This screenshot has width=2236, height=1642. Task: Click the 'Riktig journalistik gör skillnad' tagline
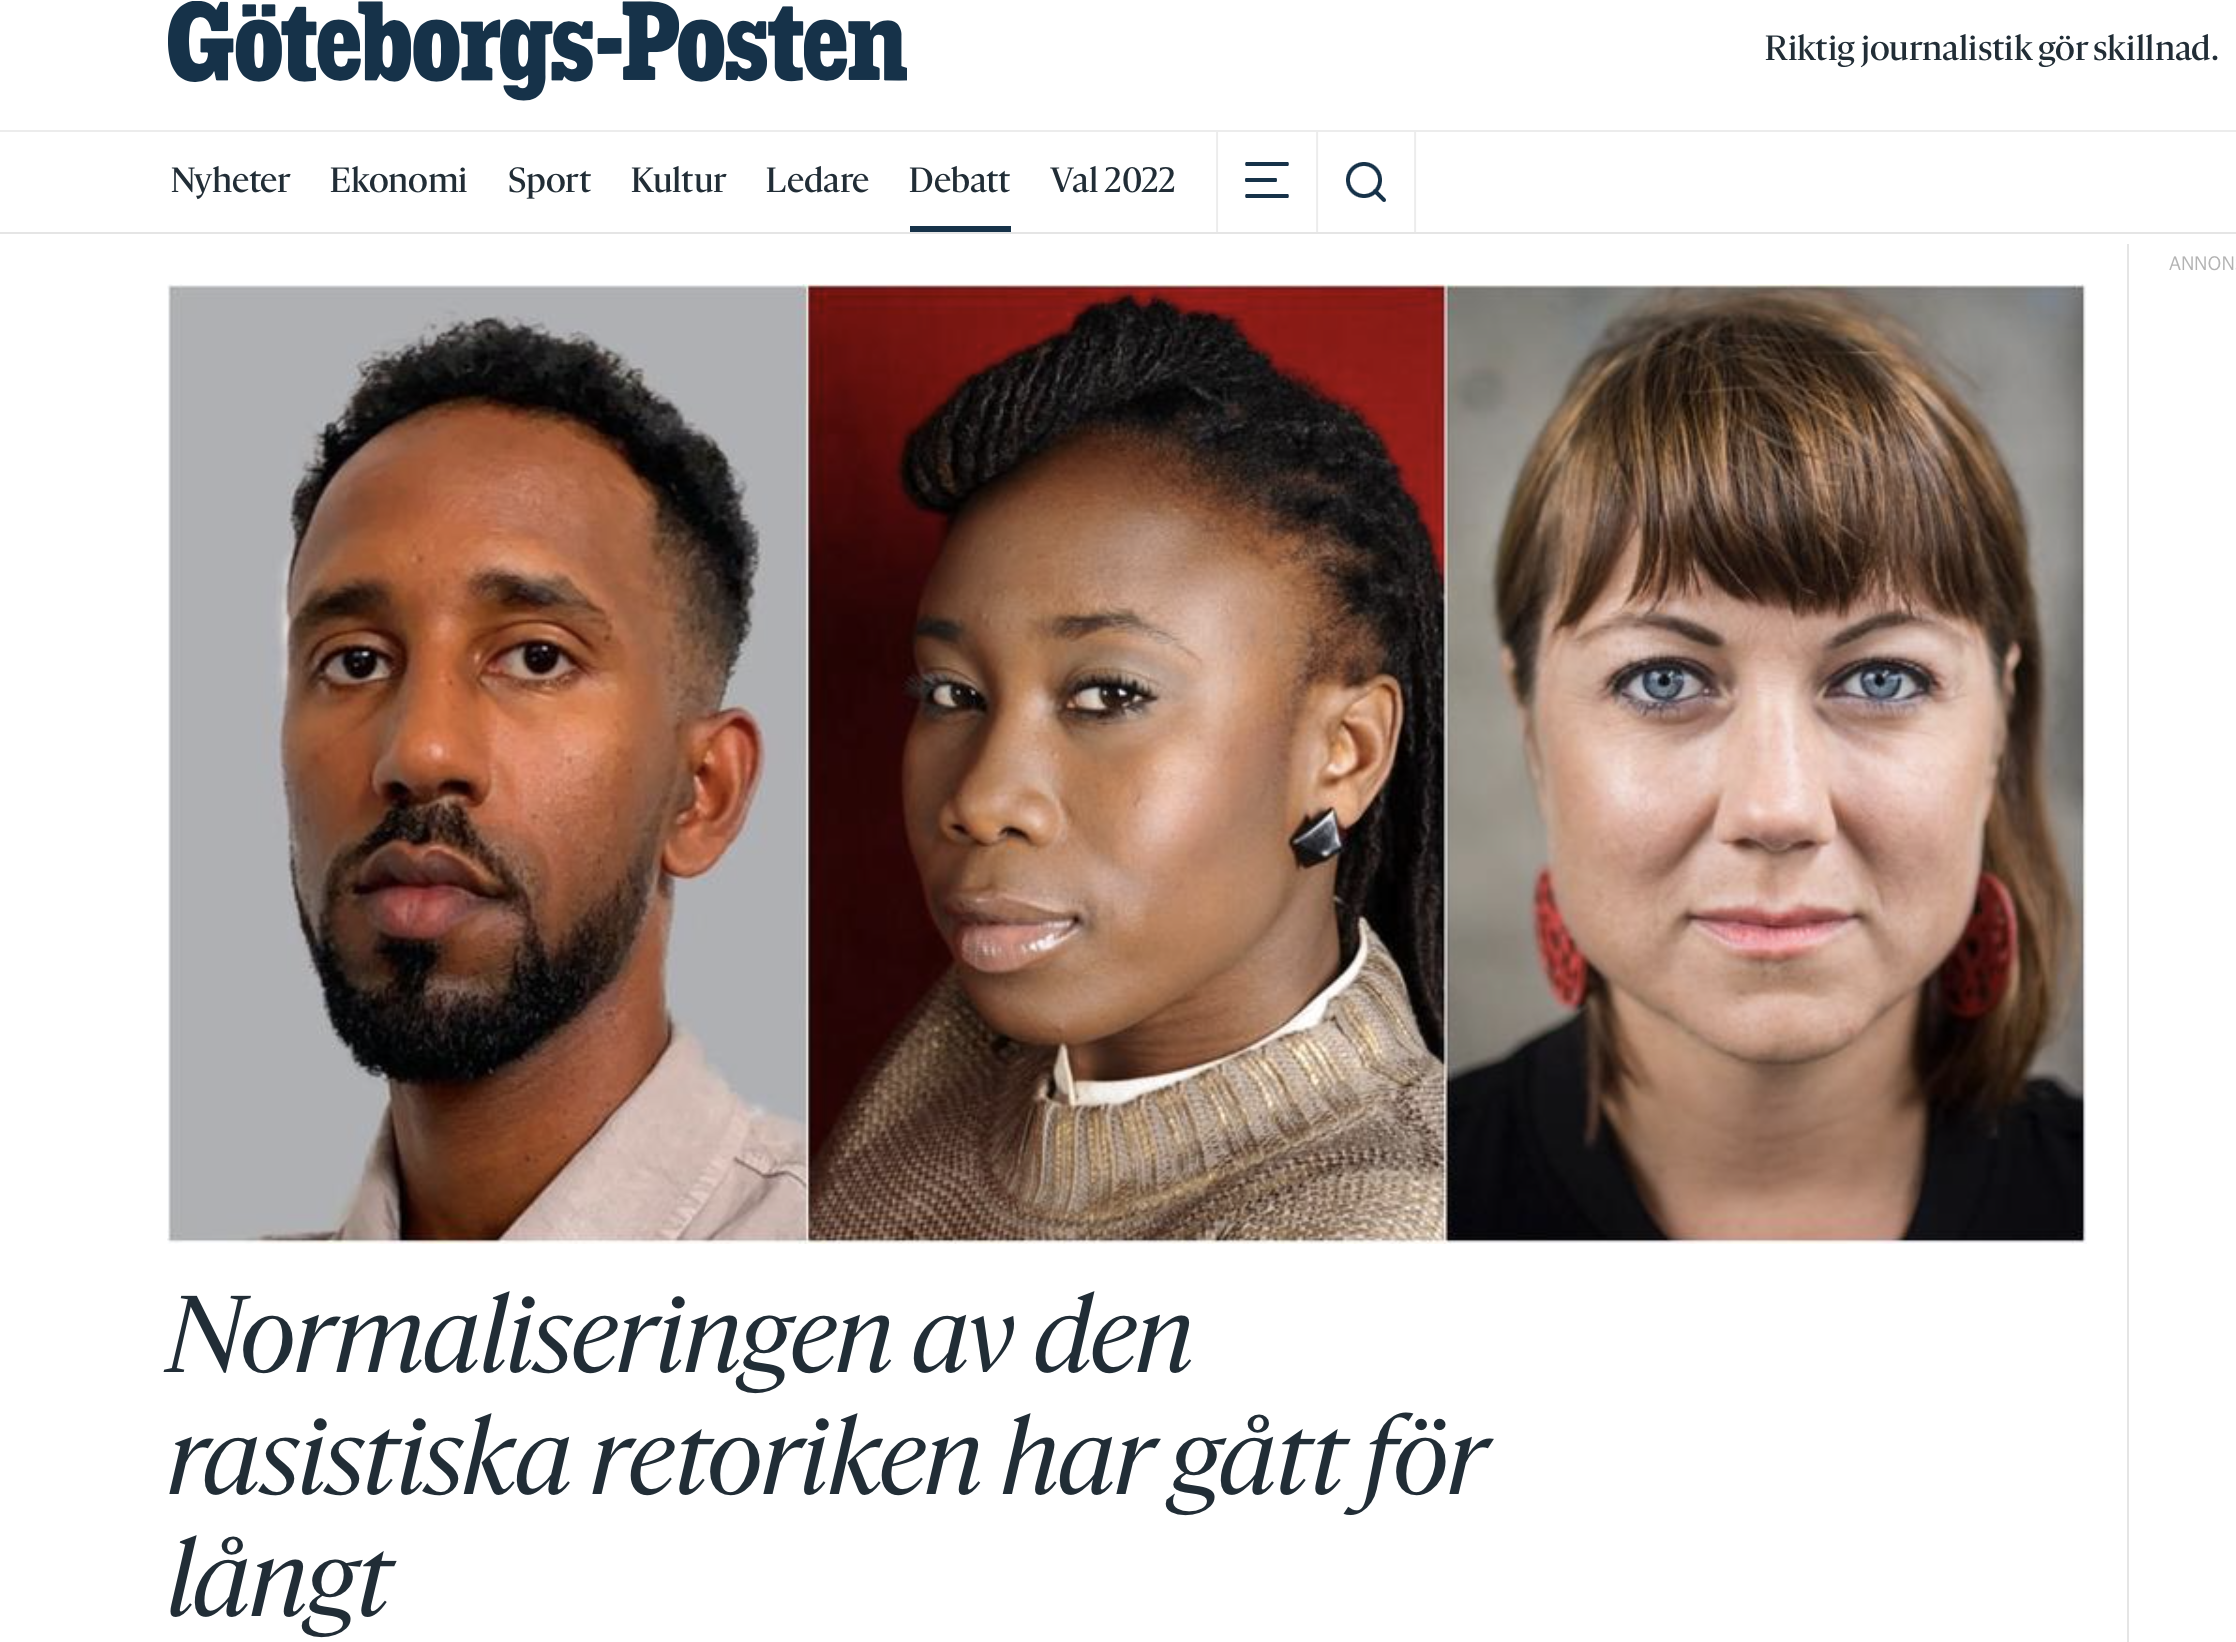(x=1991, y=48)
